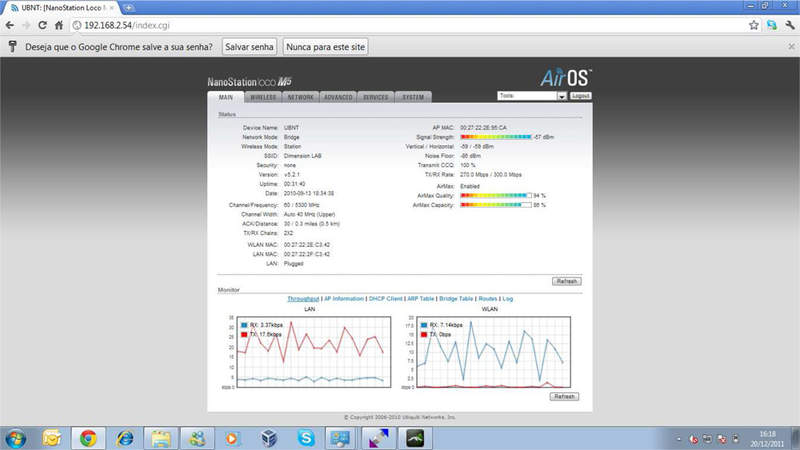Open the SERVICES tab
The height and width of the screenshot is (450, 800).
click(x=376, y=97)
